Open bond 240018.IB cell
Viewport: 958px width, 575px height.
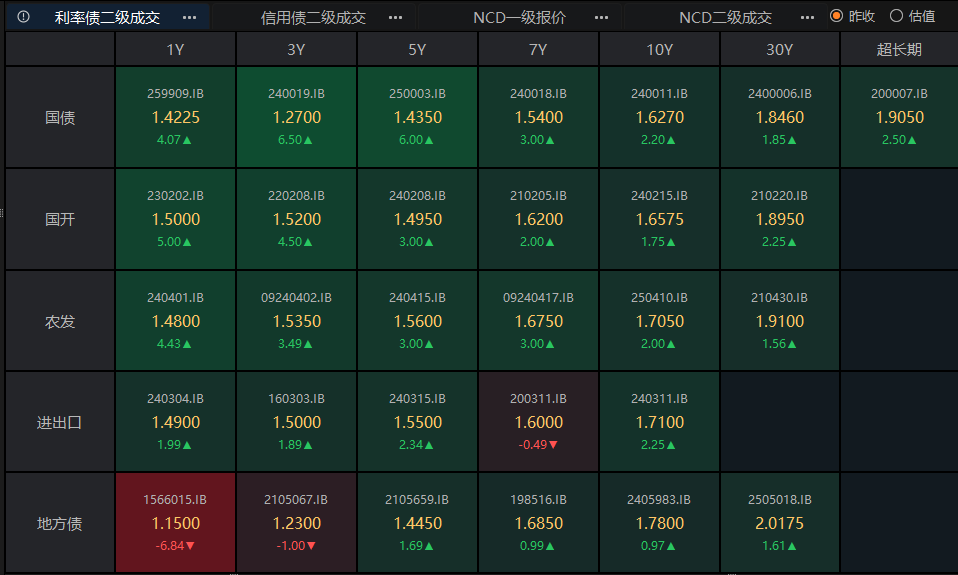[x=538, y=117]
